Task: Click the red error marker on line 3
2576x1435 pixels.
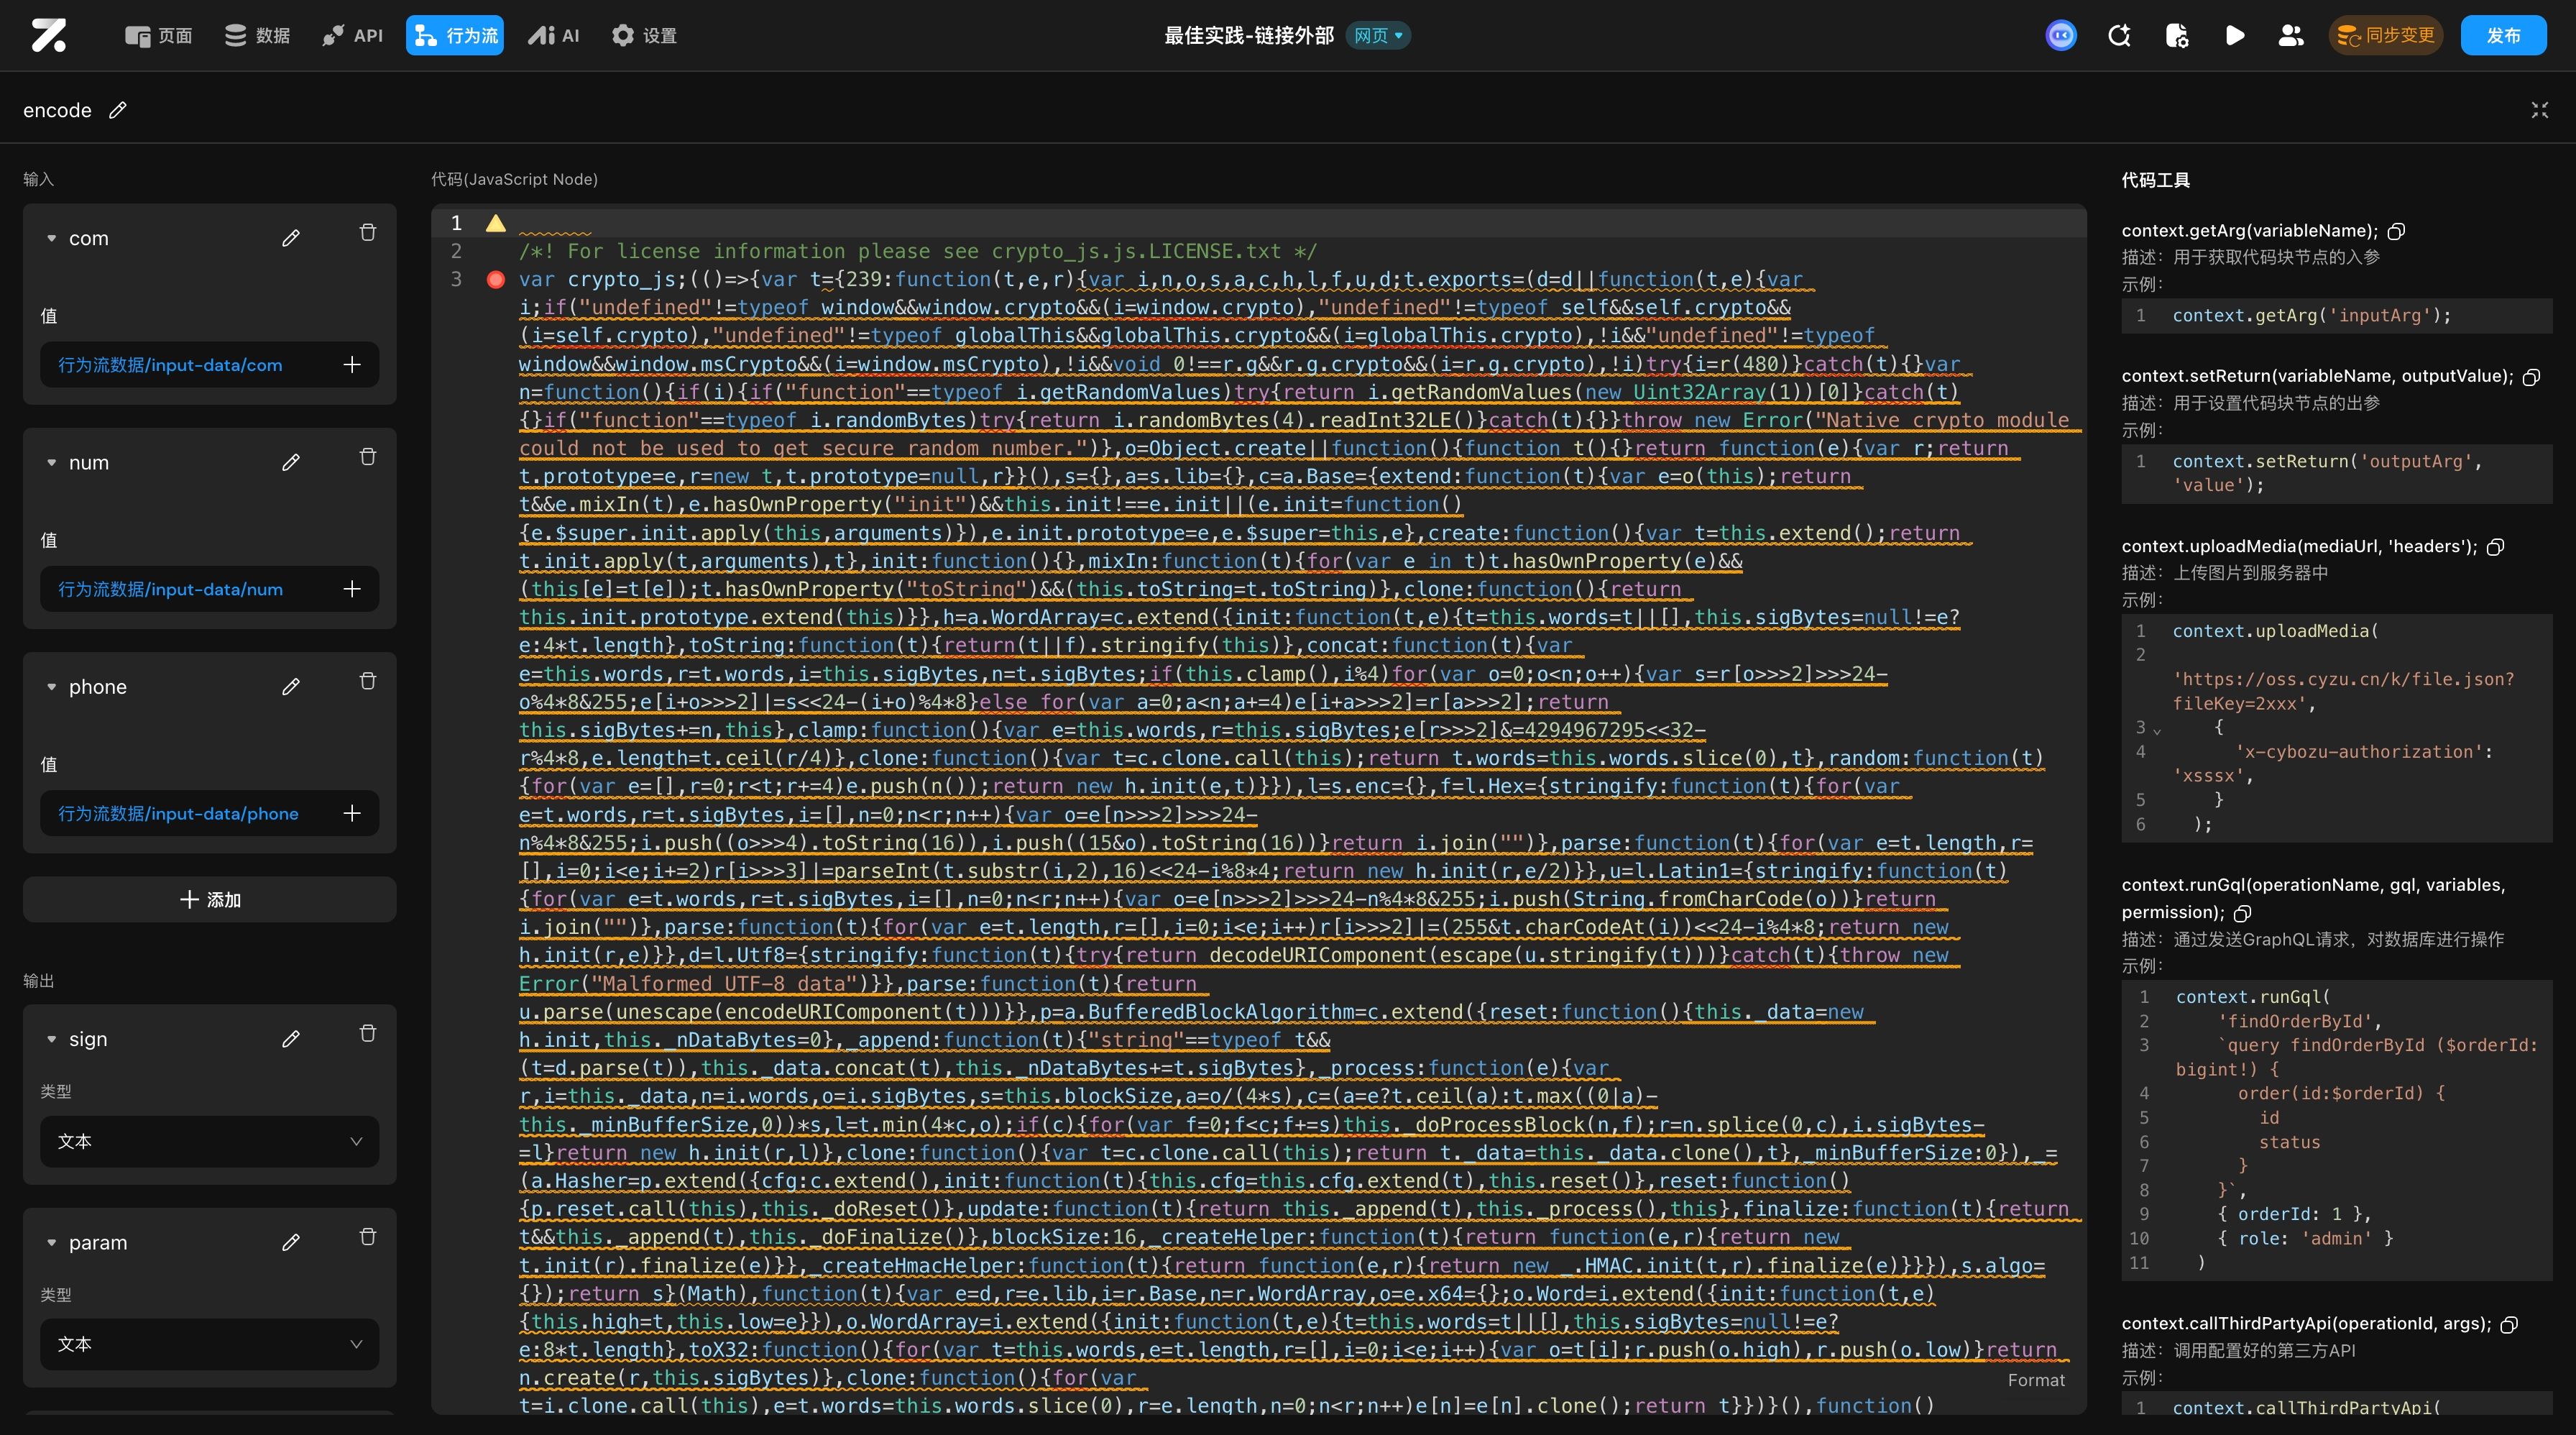Action: (495, 280)
